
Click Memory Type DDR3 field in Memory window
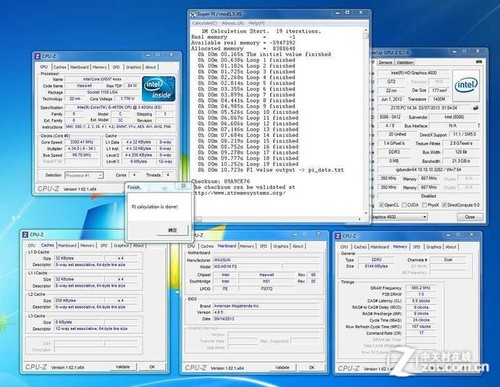(376, 260)
